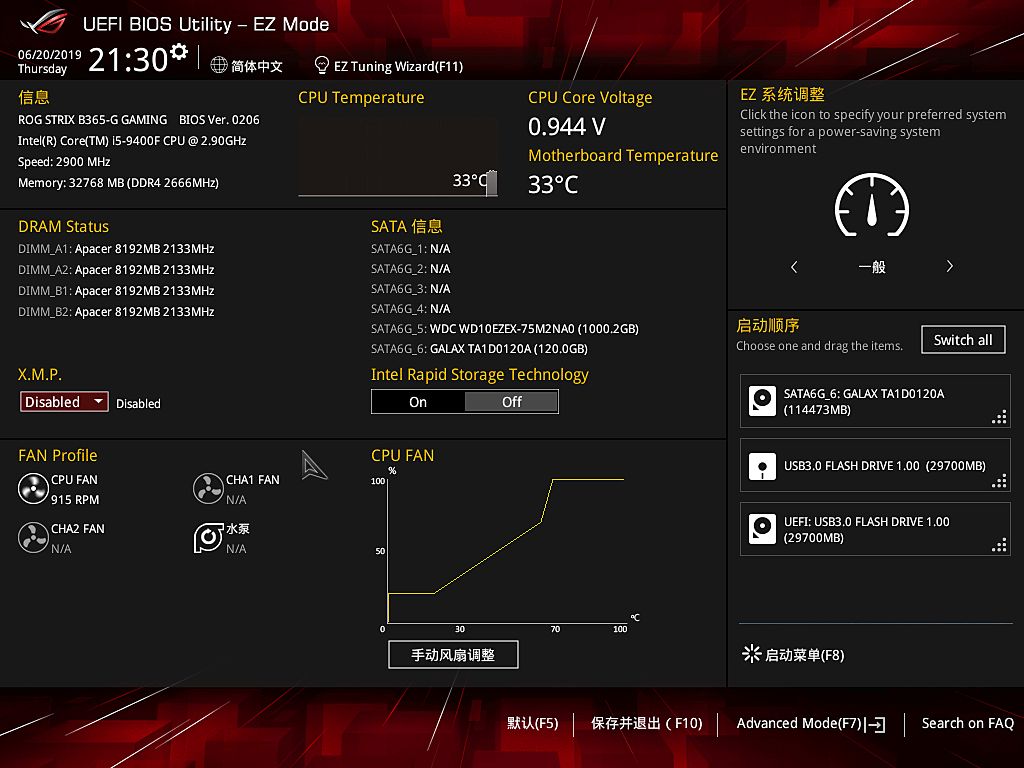Select next EZ tuning mode with right chevron
This screenshot has height=768, width=1024.
click(950, 266)
